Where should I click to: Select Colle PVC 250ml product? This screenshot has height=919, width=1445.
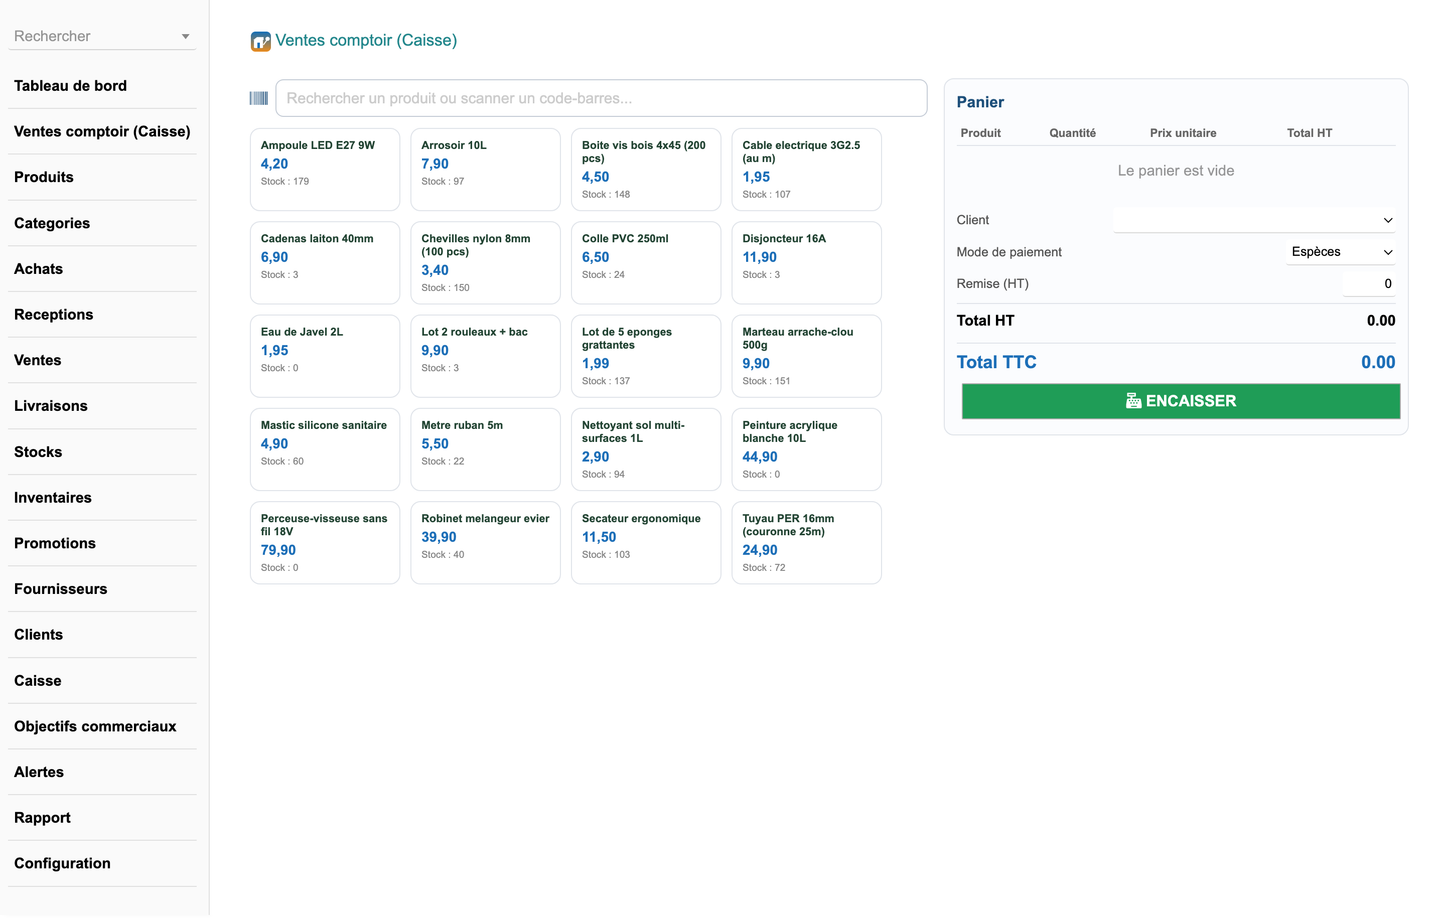click(x=646, y=263)
